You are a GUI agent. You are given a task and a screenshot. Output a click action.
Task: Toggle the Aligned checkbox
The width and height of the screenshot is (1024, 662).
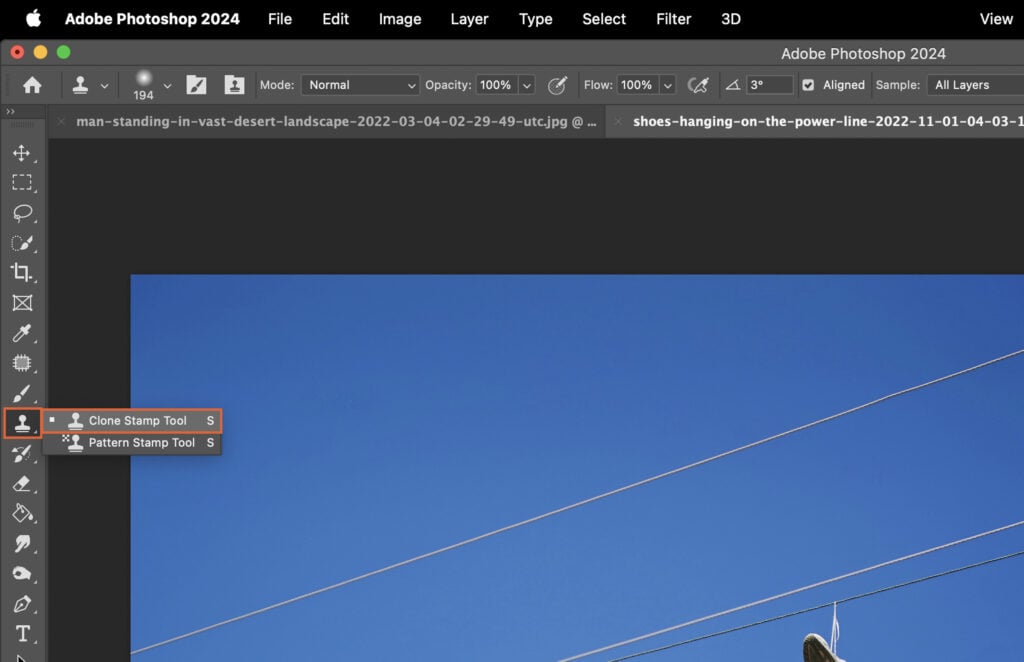point(808,85)
